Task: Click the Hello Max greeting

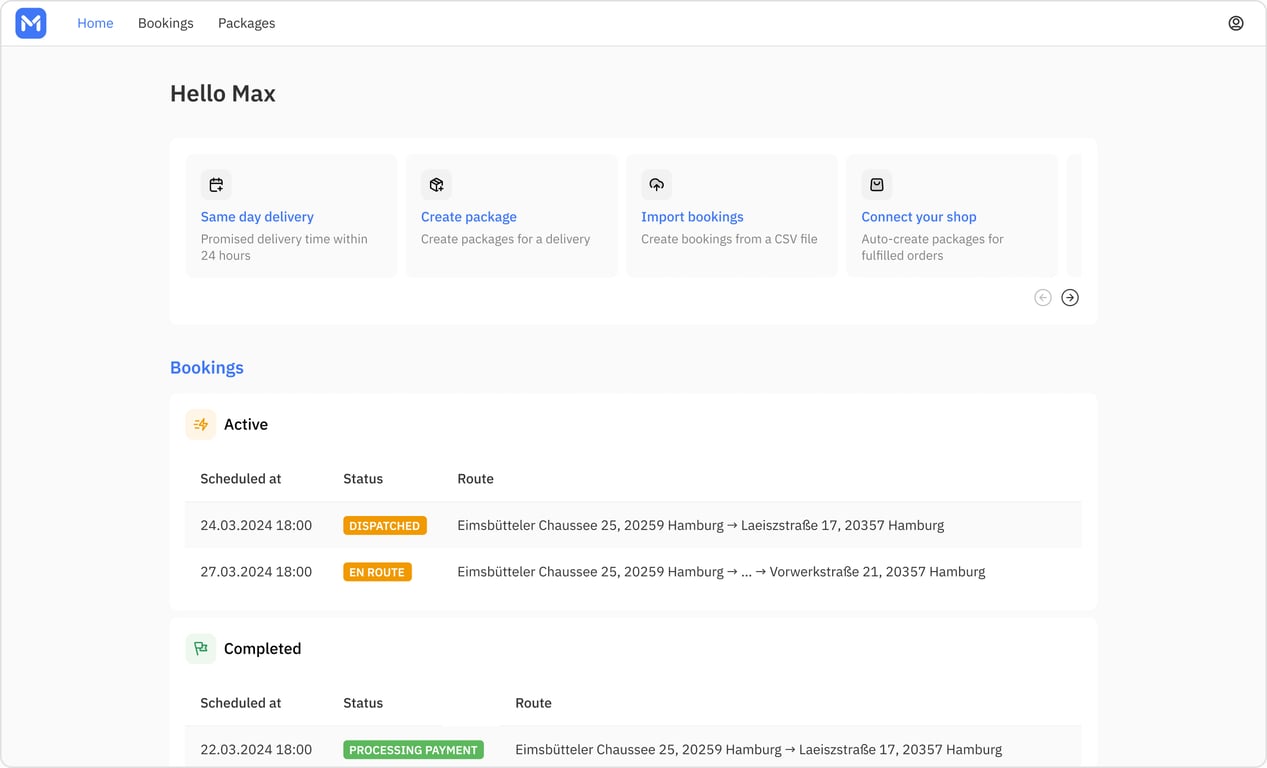Action: click(x=223, y=93)
